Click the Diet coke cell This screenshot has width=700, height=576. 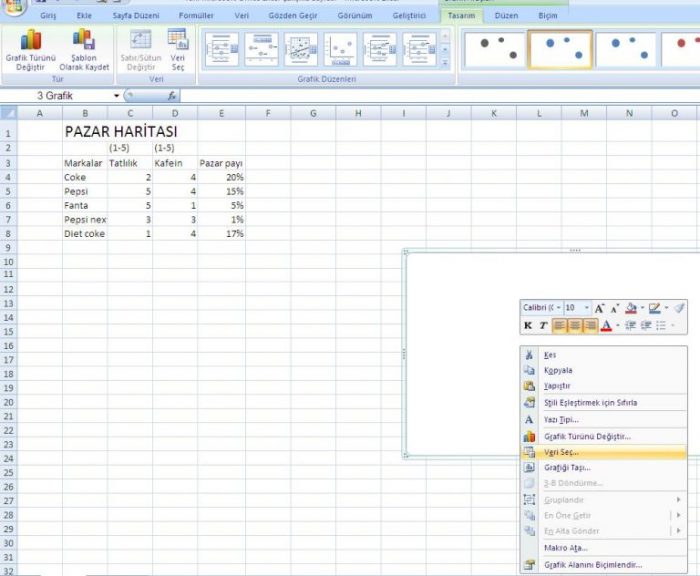[85, 234]
